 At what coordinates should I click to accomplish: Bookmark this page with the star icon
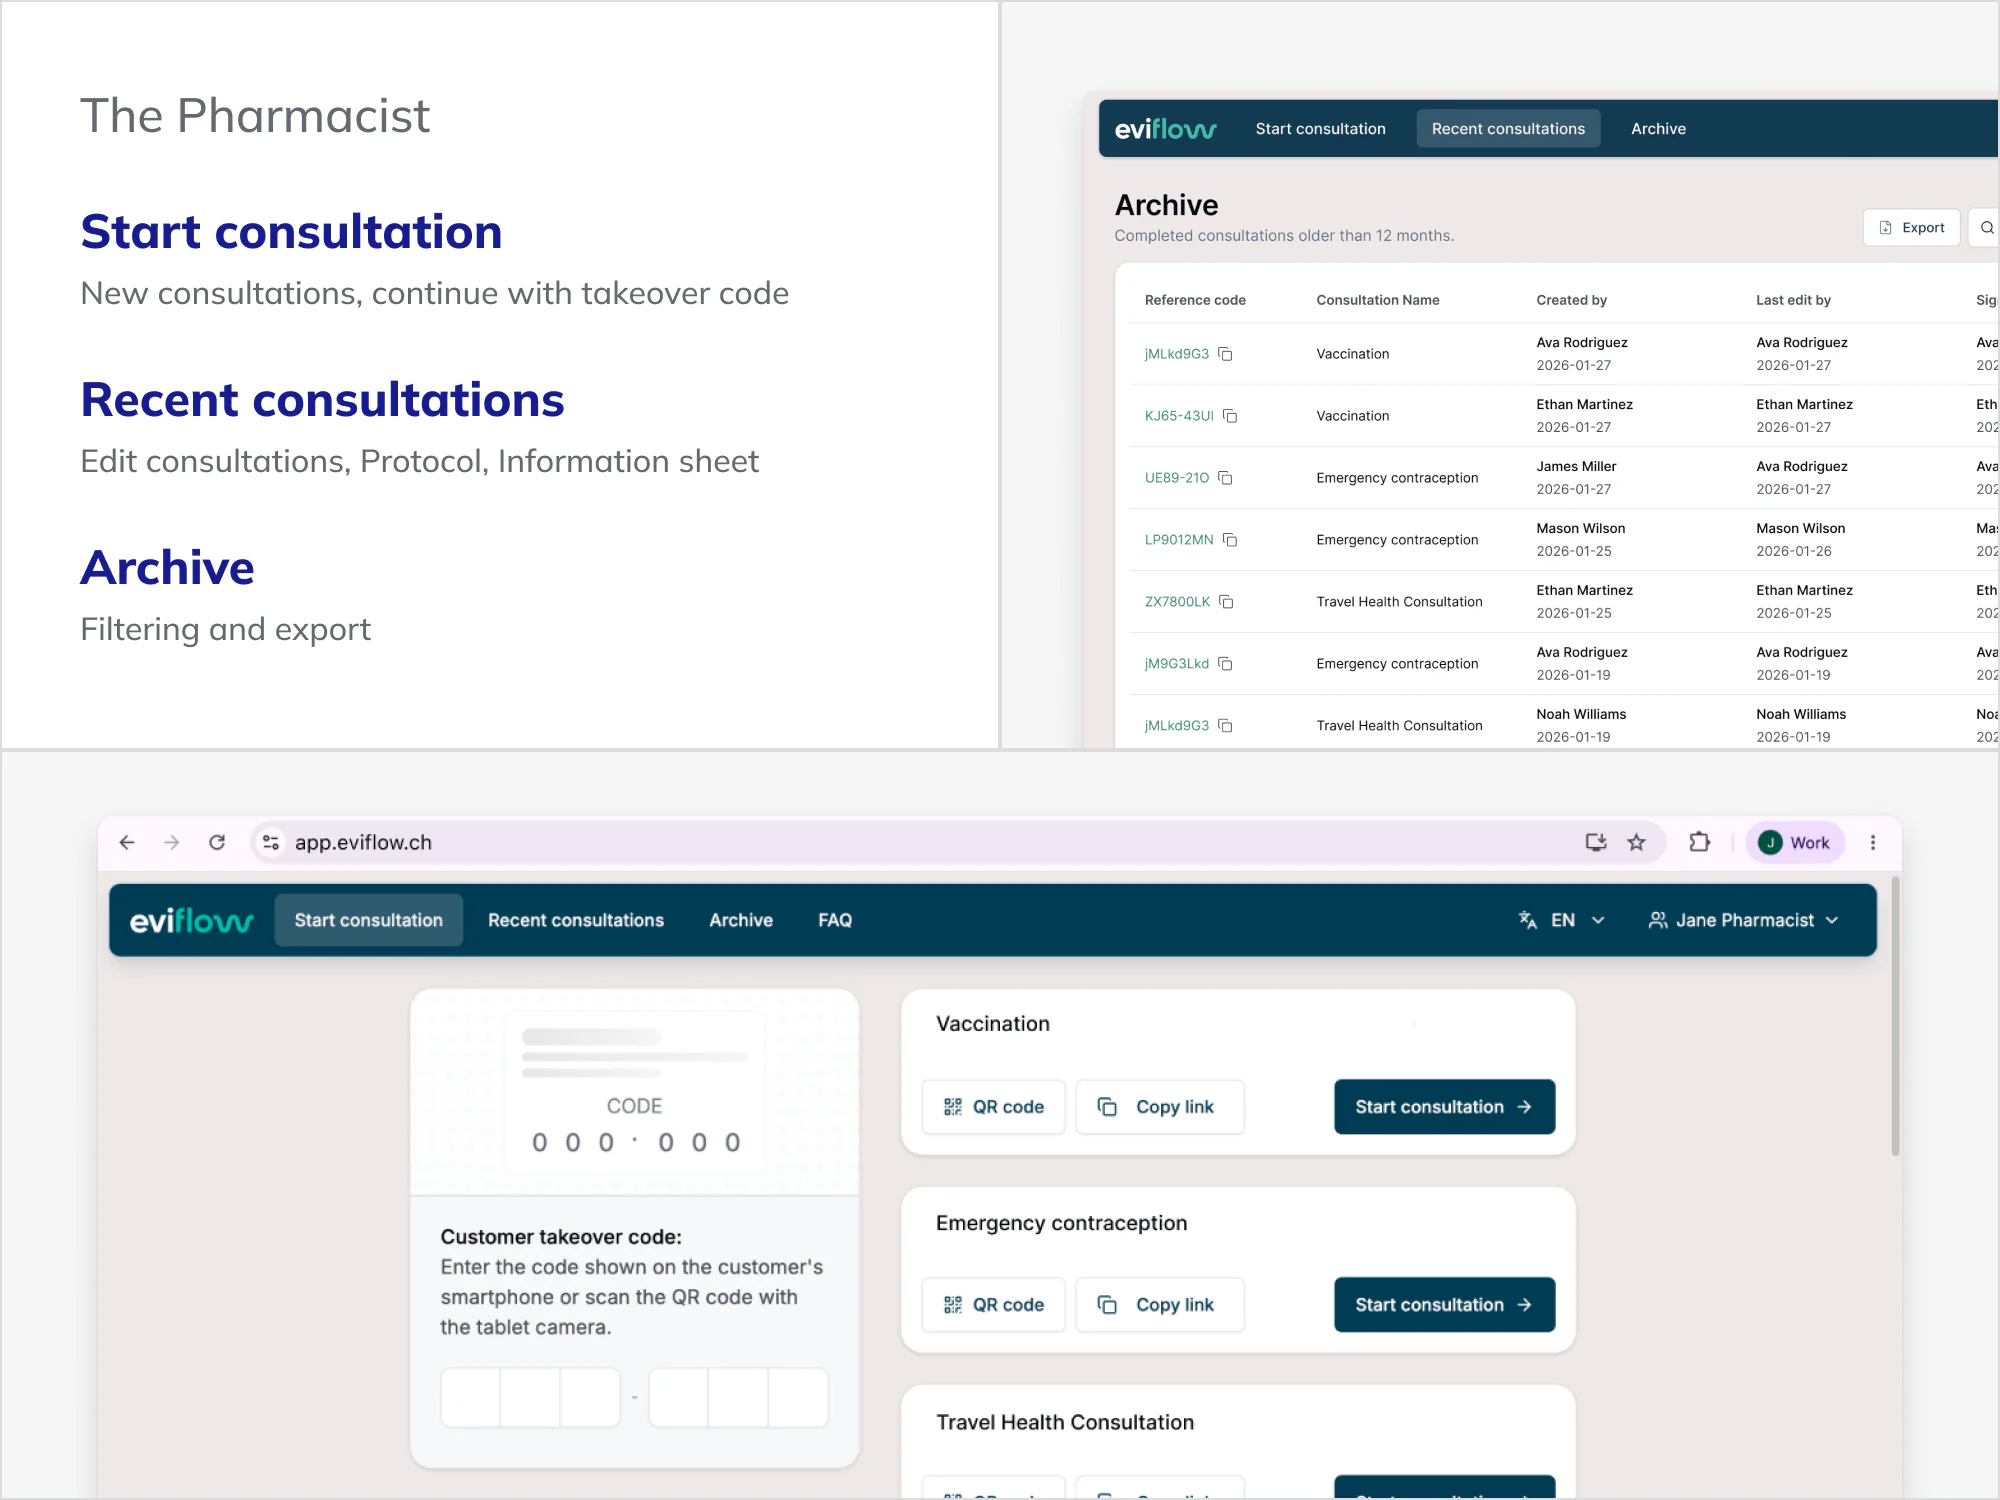[1636, 842]
